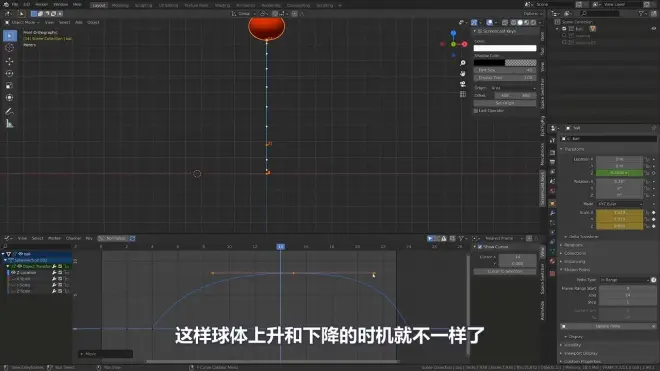Select the Measure tool
660x371 pixels.
coord(9,124)
